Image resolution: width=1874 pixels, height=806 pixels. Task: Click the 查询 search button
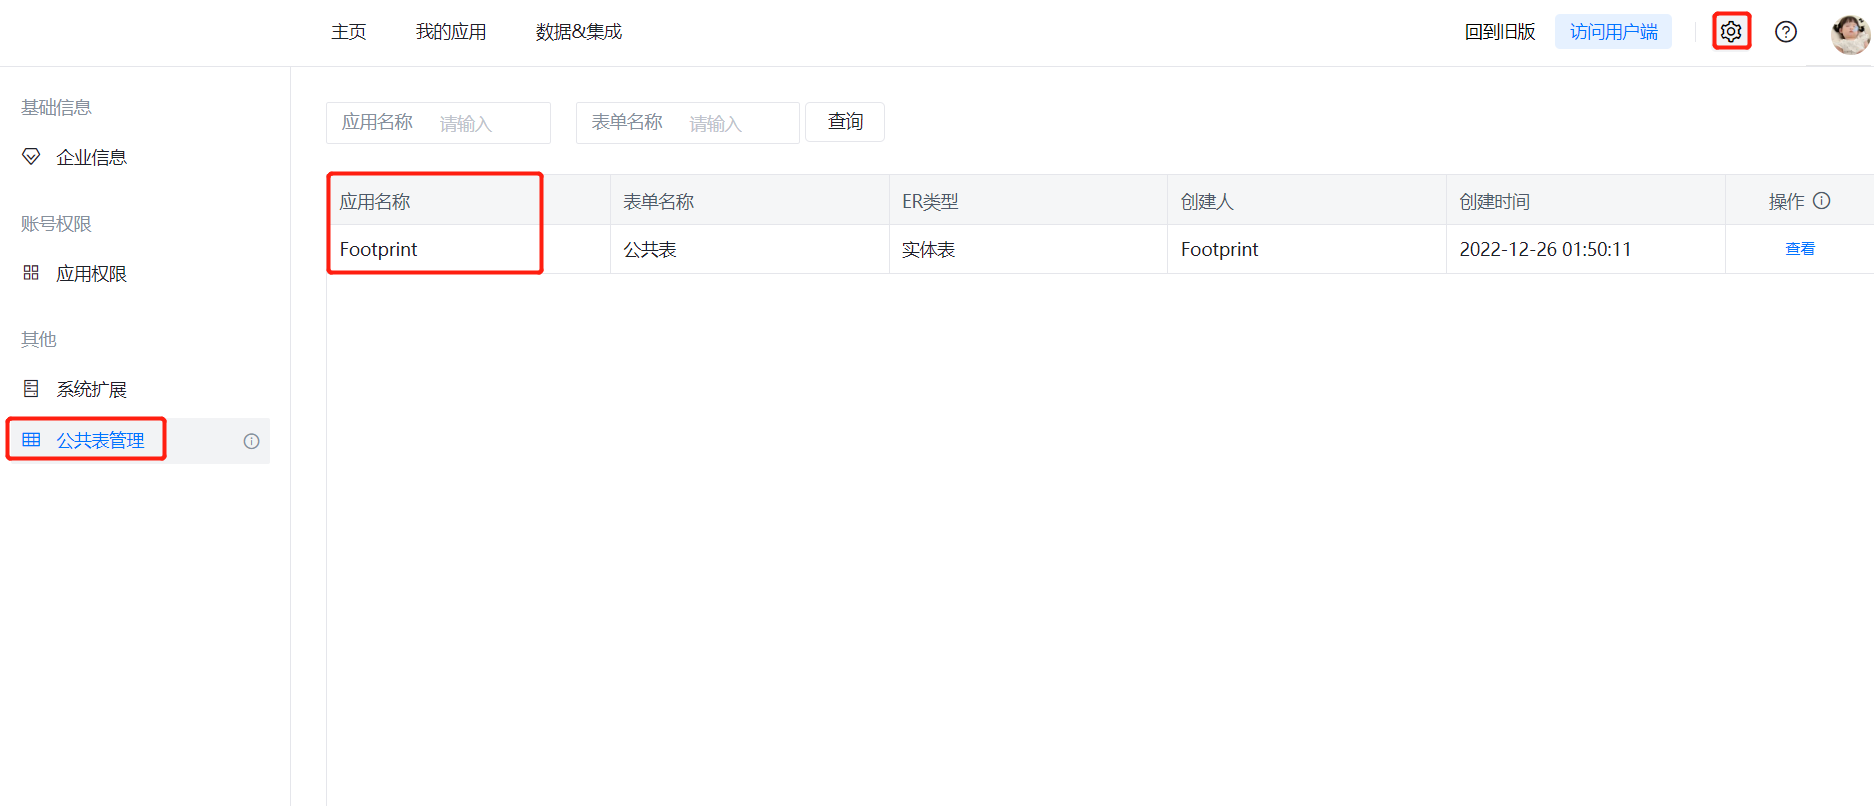click(845, 122)
